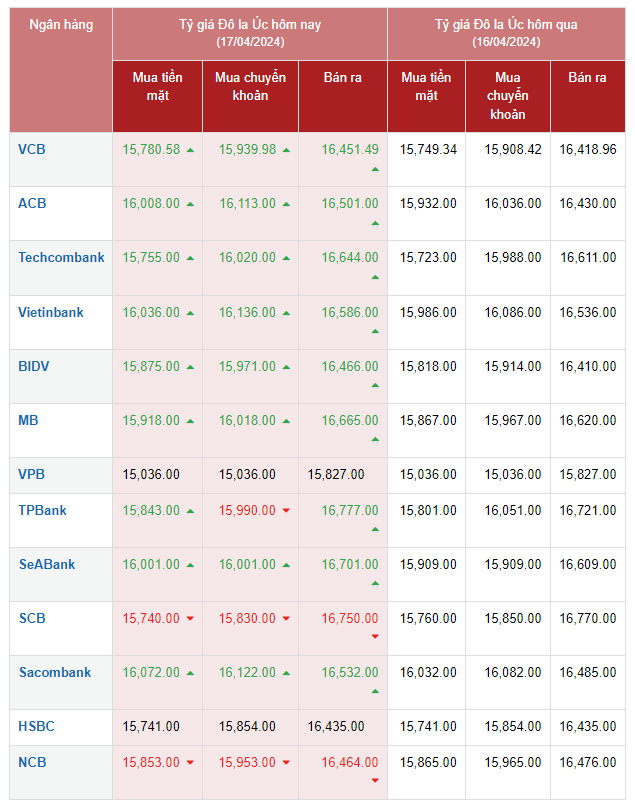Click the red arrow below SCB's 16,750.00
Viewport: 635px width, 809px height.
pyautogui.click(x=375, y=636)
